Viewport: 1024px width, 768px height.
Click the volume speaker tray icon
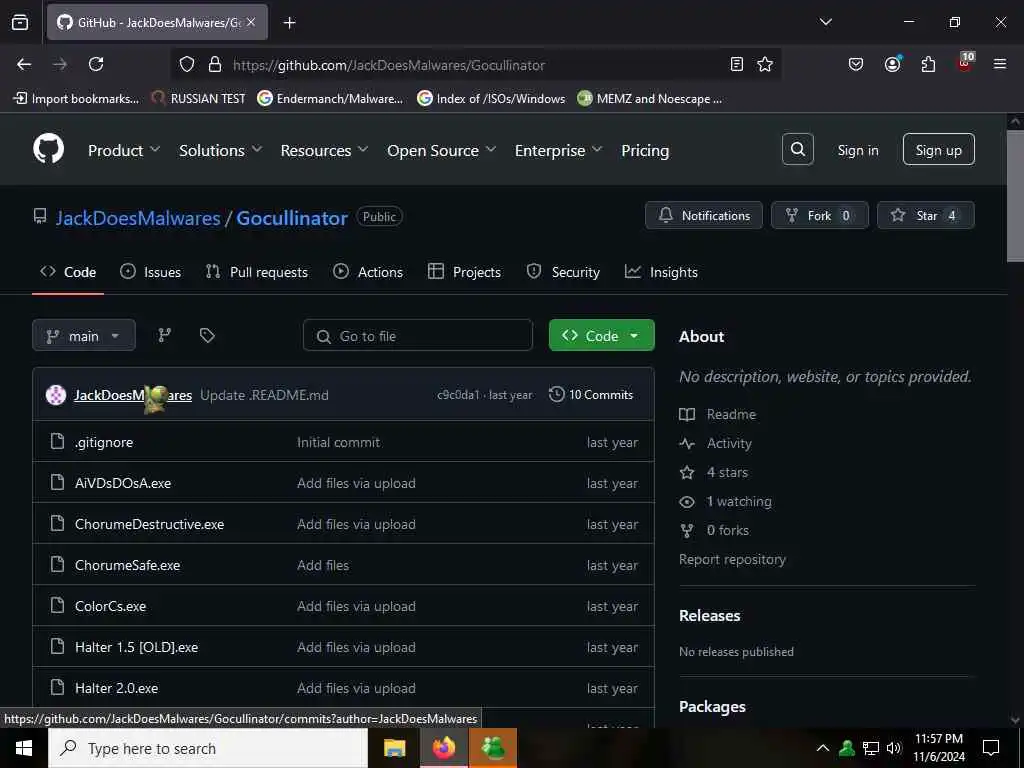[894, 748]
